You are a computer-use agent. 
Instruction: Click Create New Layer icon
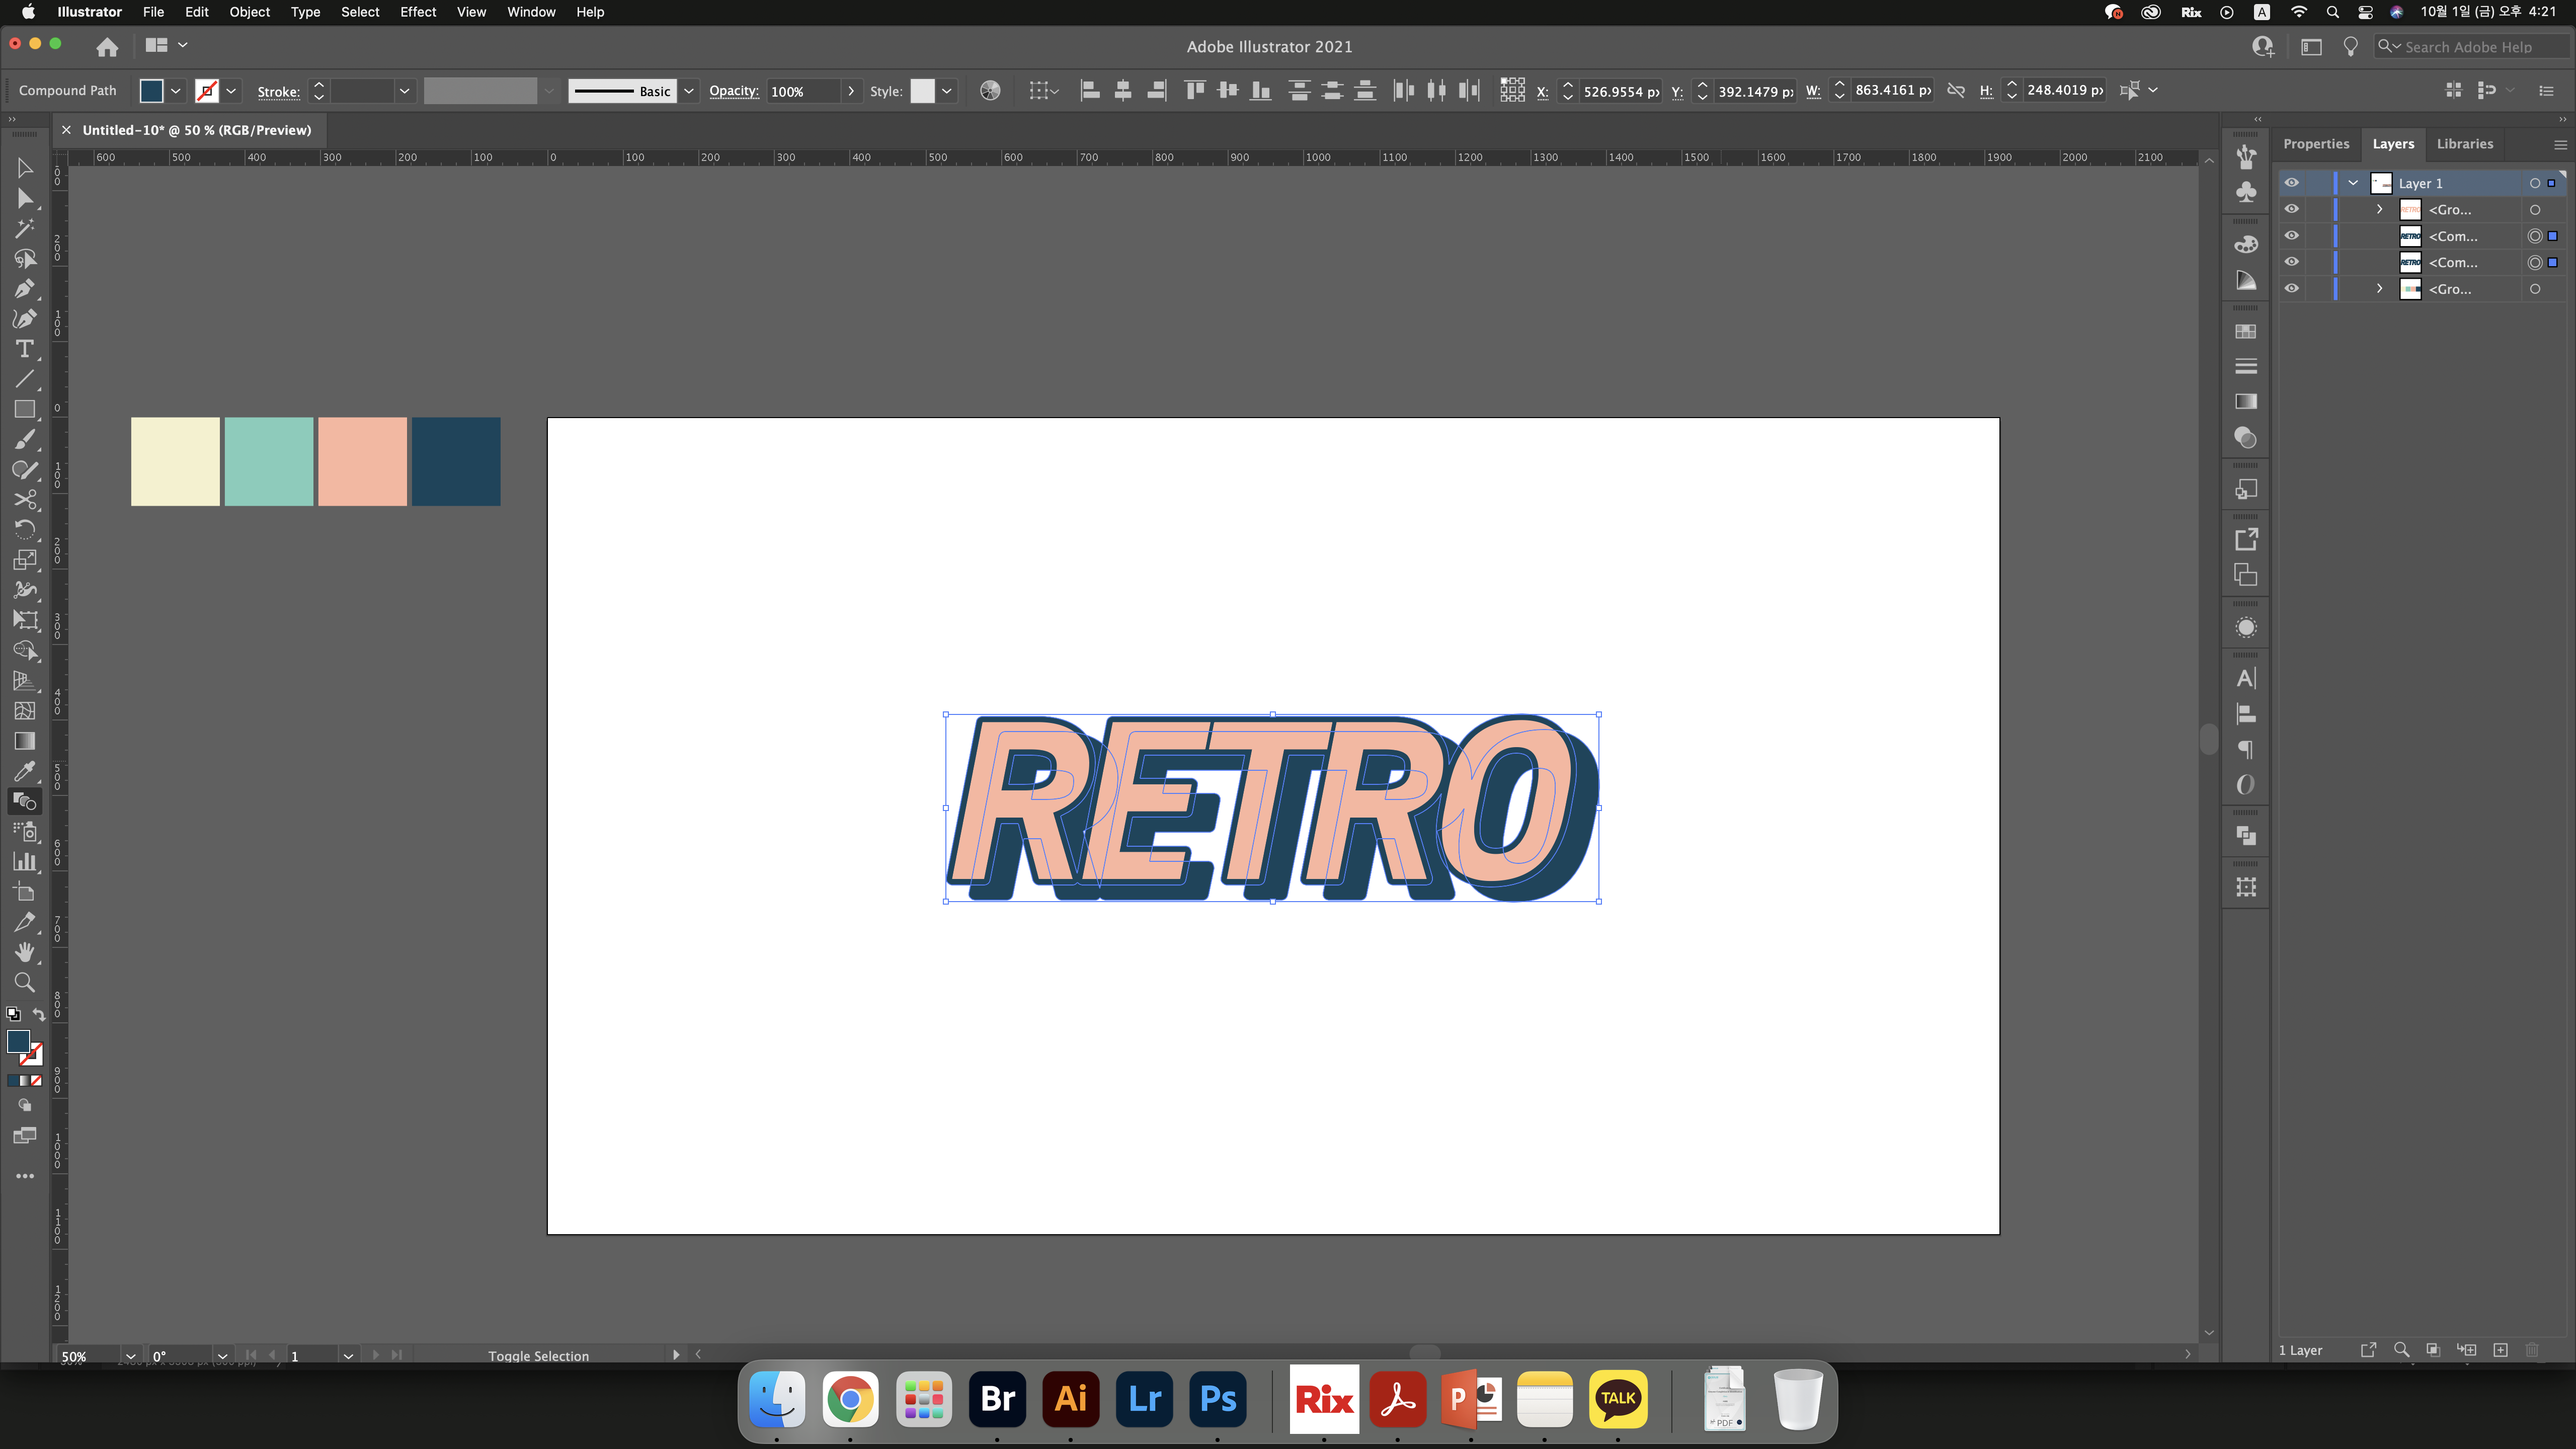click(2500, 1350)
